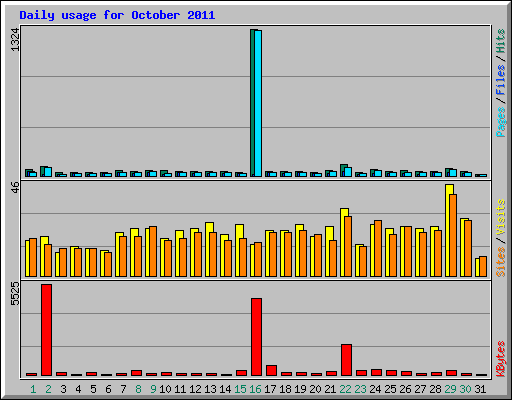This screenshot has width=512, height=400.
Task: Click the day 13 axis label
Action: tap(210, 389)
